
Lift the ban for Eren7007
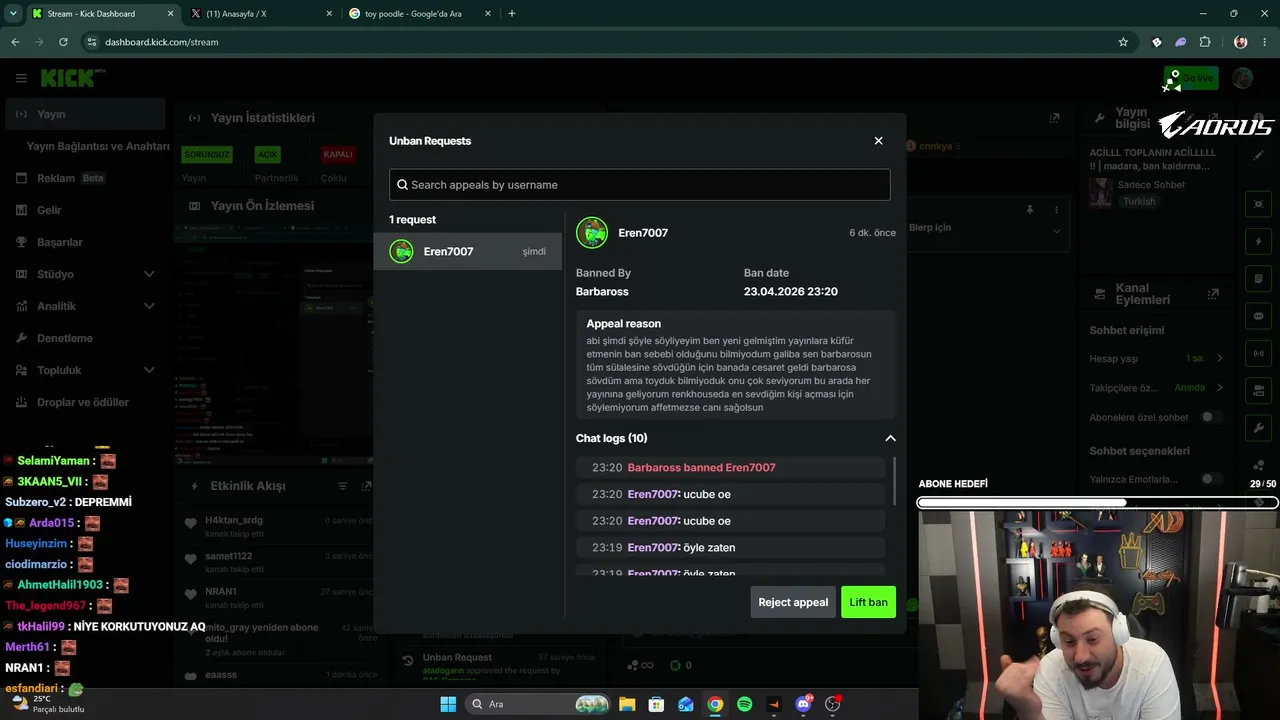point(868,602)
